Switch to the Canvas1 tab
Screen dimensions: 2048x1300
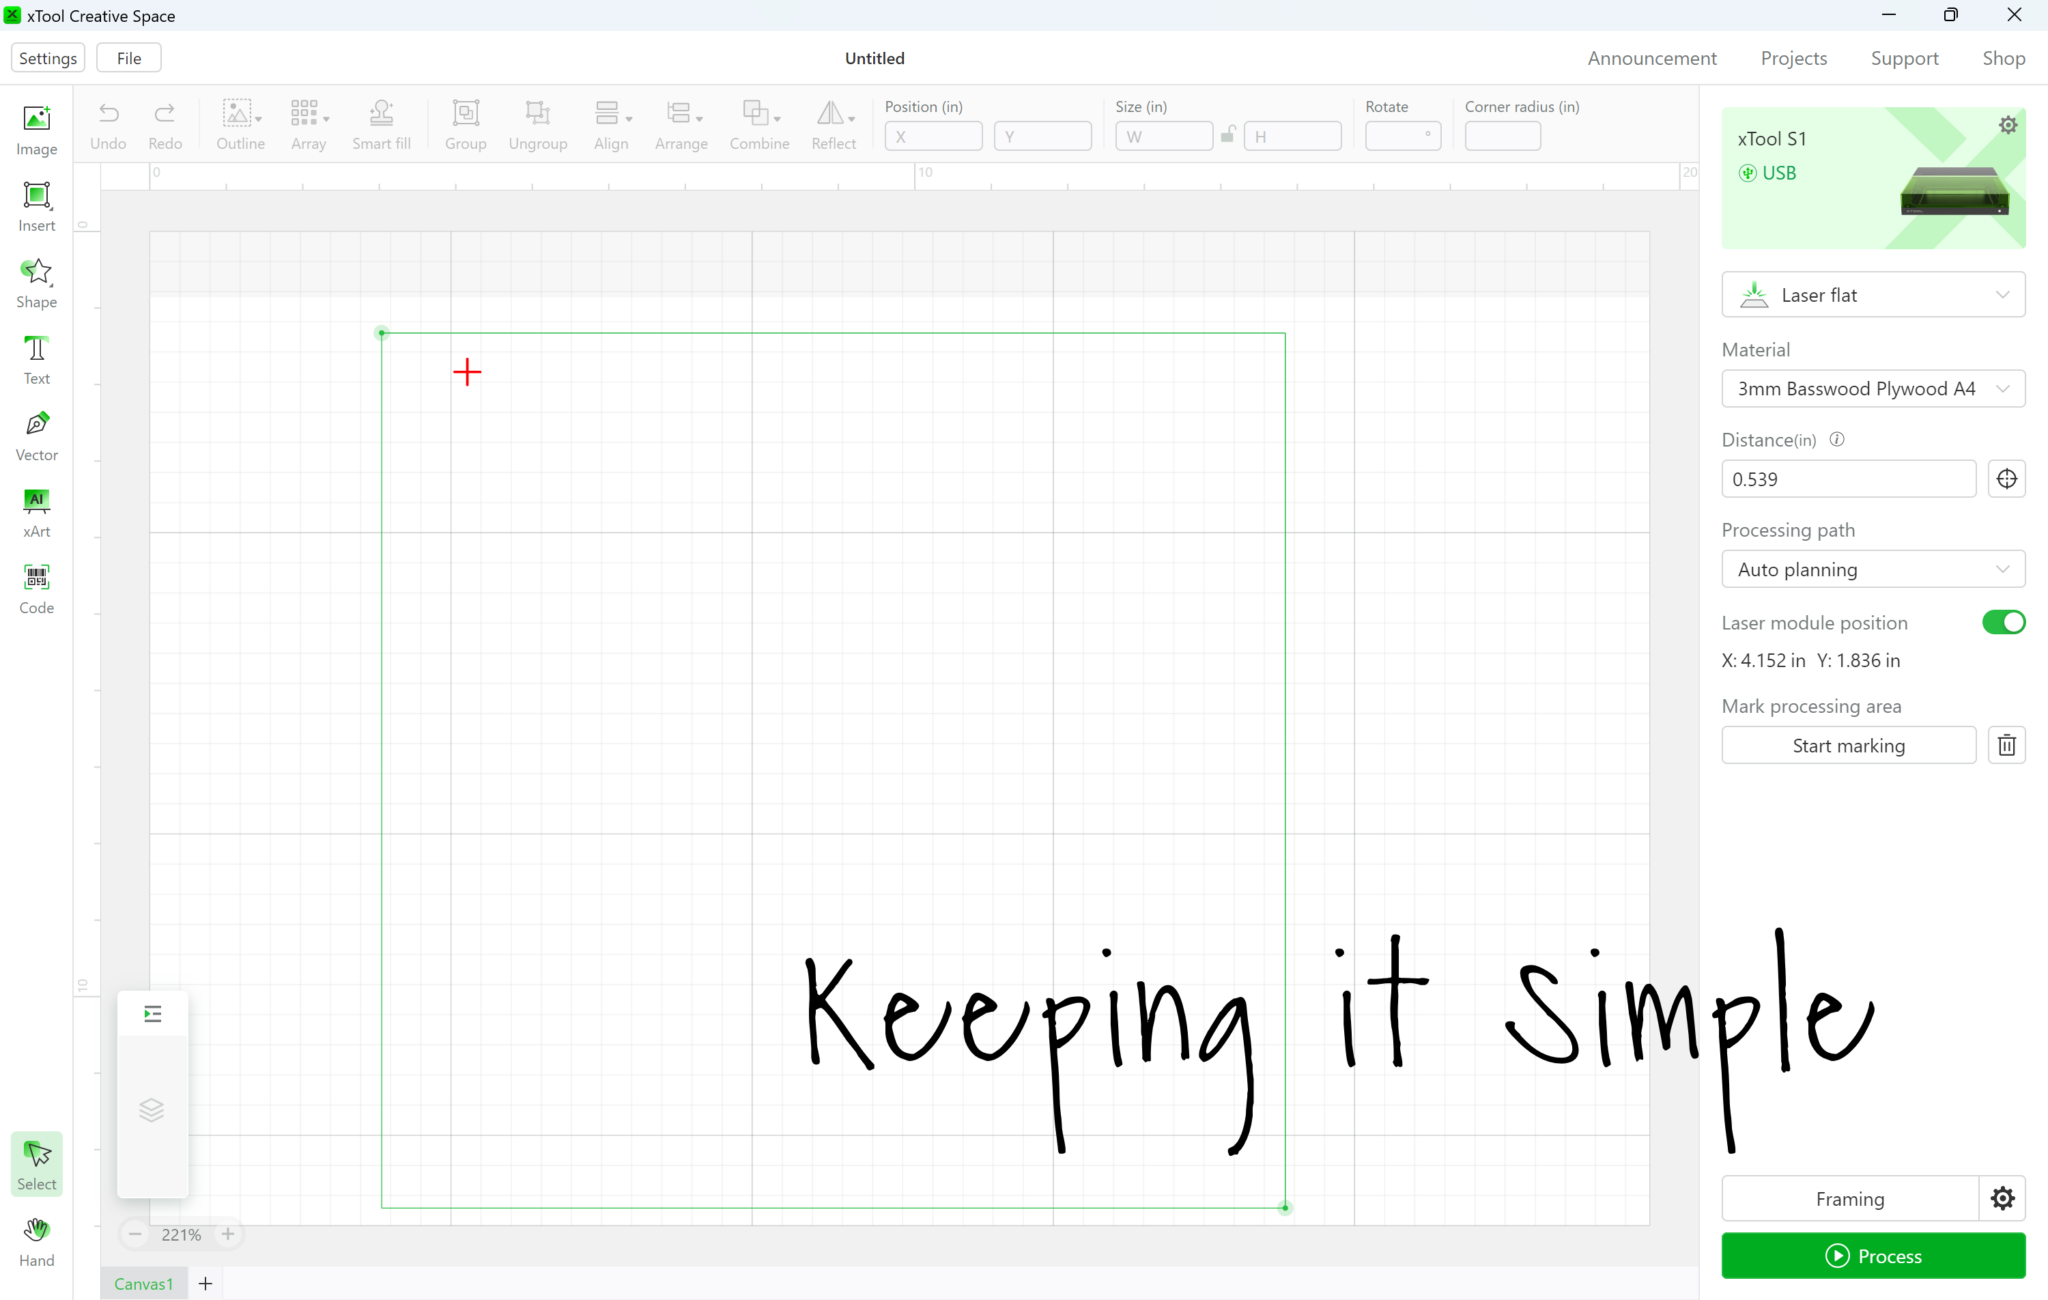tap(143, 1283)
